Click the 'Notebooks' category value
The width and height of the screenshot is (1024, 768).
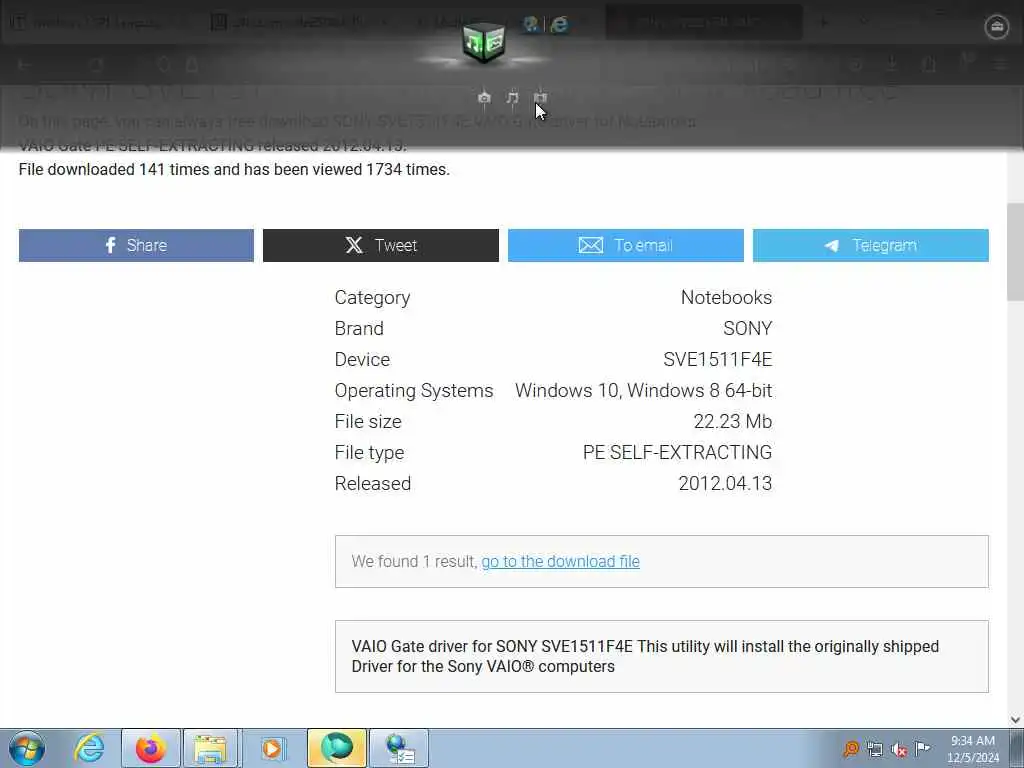click(726, 298)
